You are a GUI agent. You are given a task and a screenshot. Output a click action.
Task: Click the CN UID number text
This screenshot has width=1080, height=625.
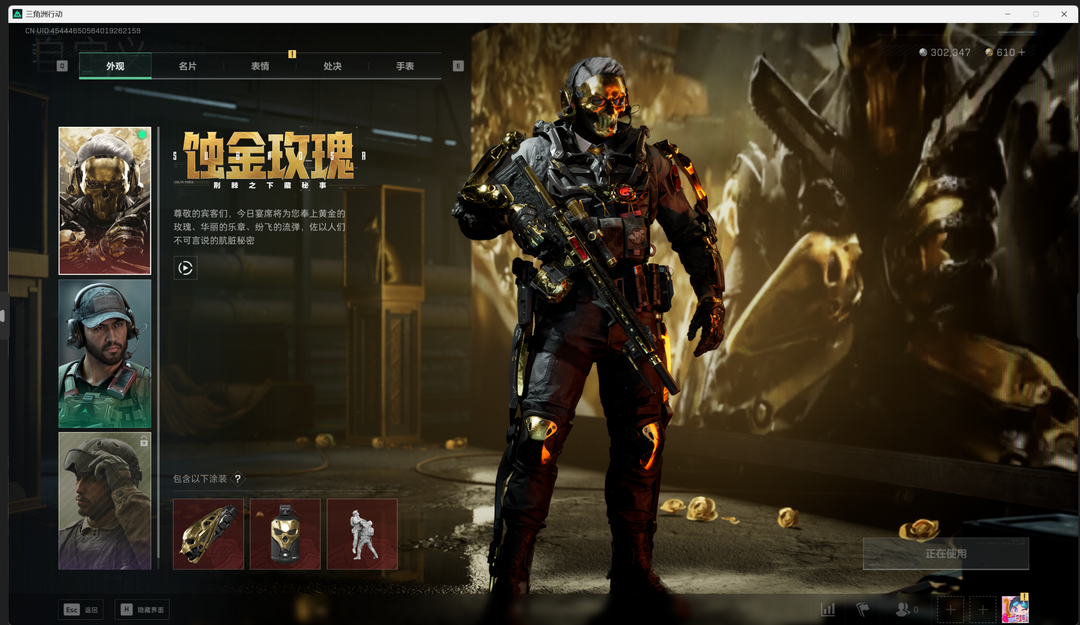click(x=83, y=31)
